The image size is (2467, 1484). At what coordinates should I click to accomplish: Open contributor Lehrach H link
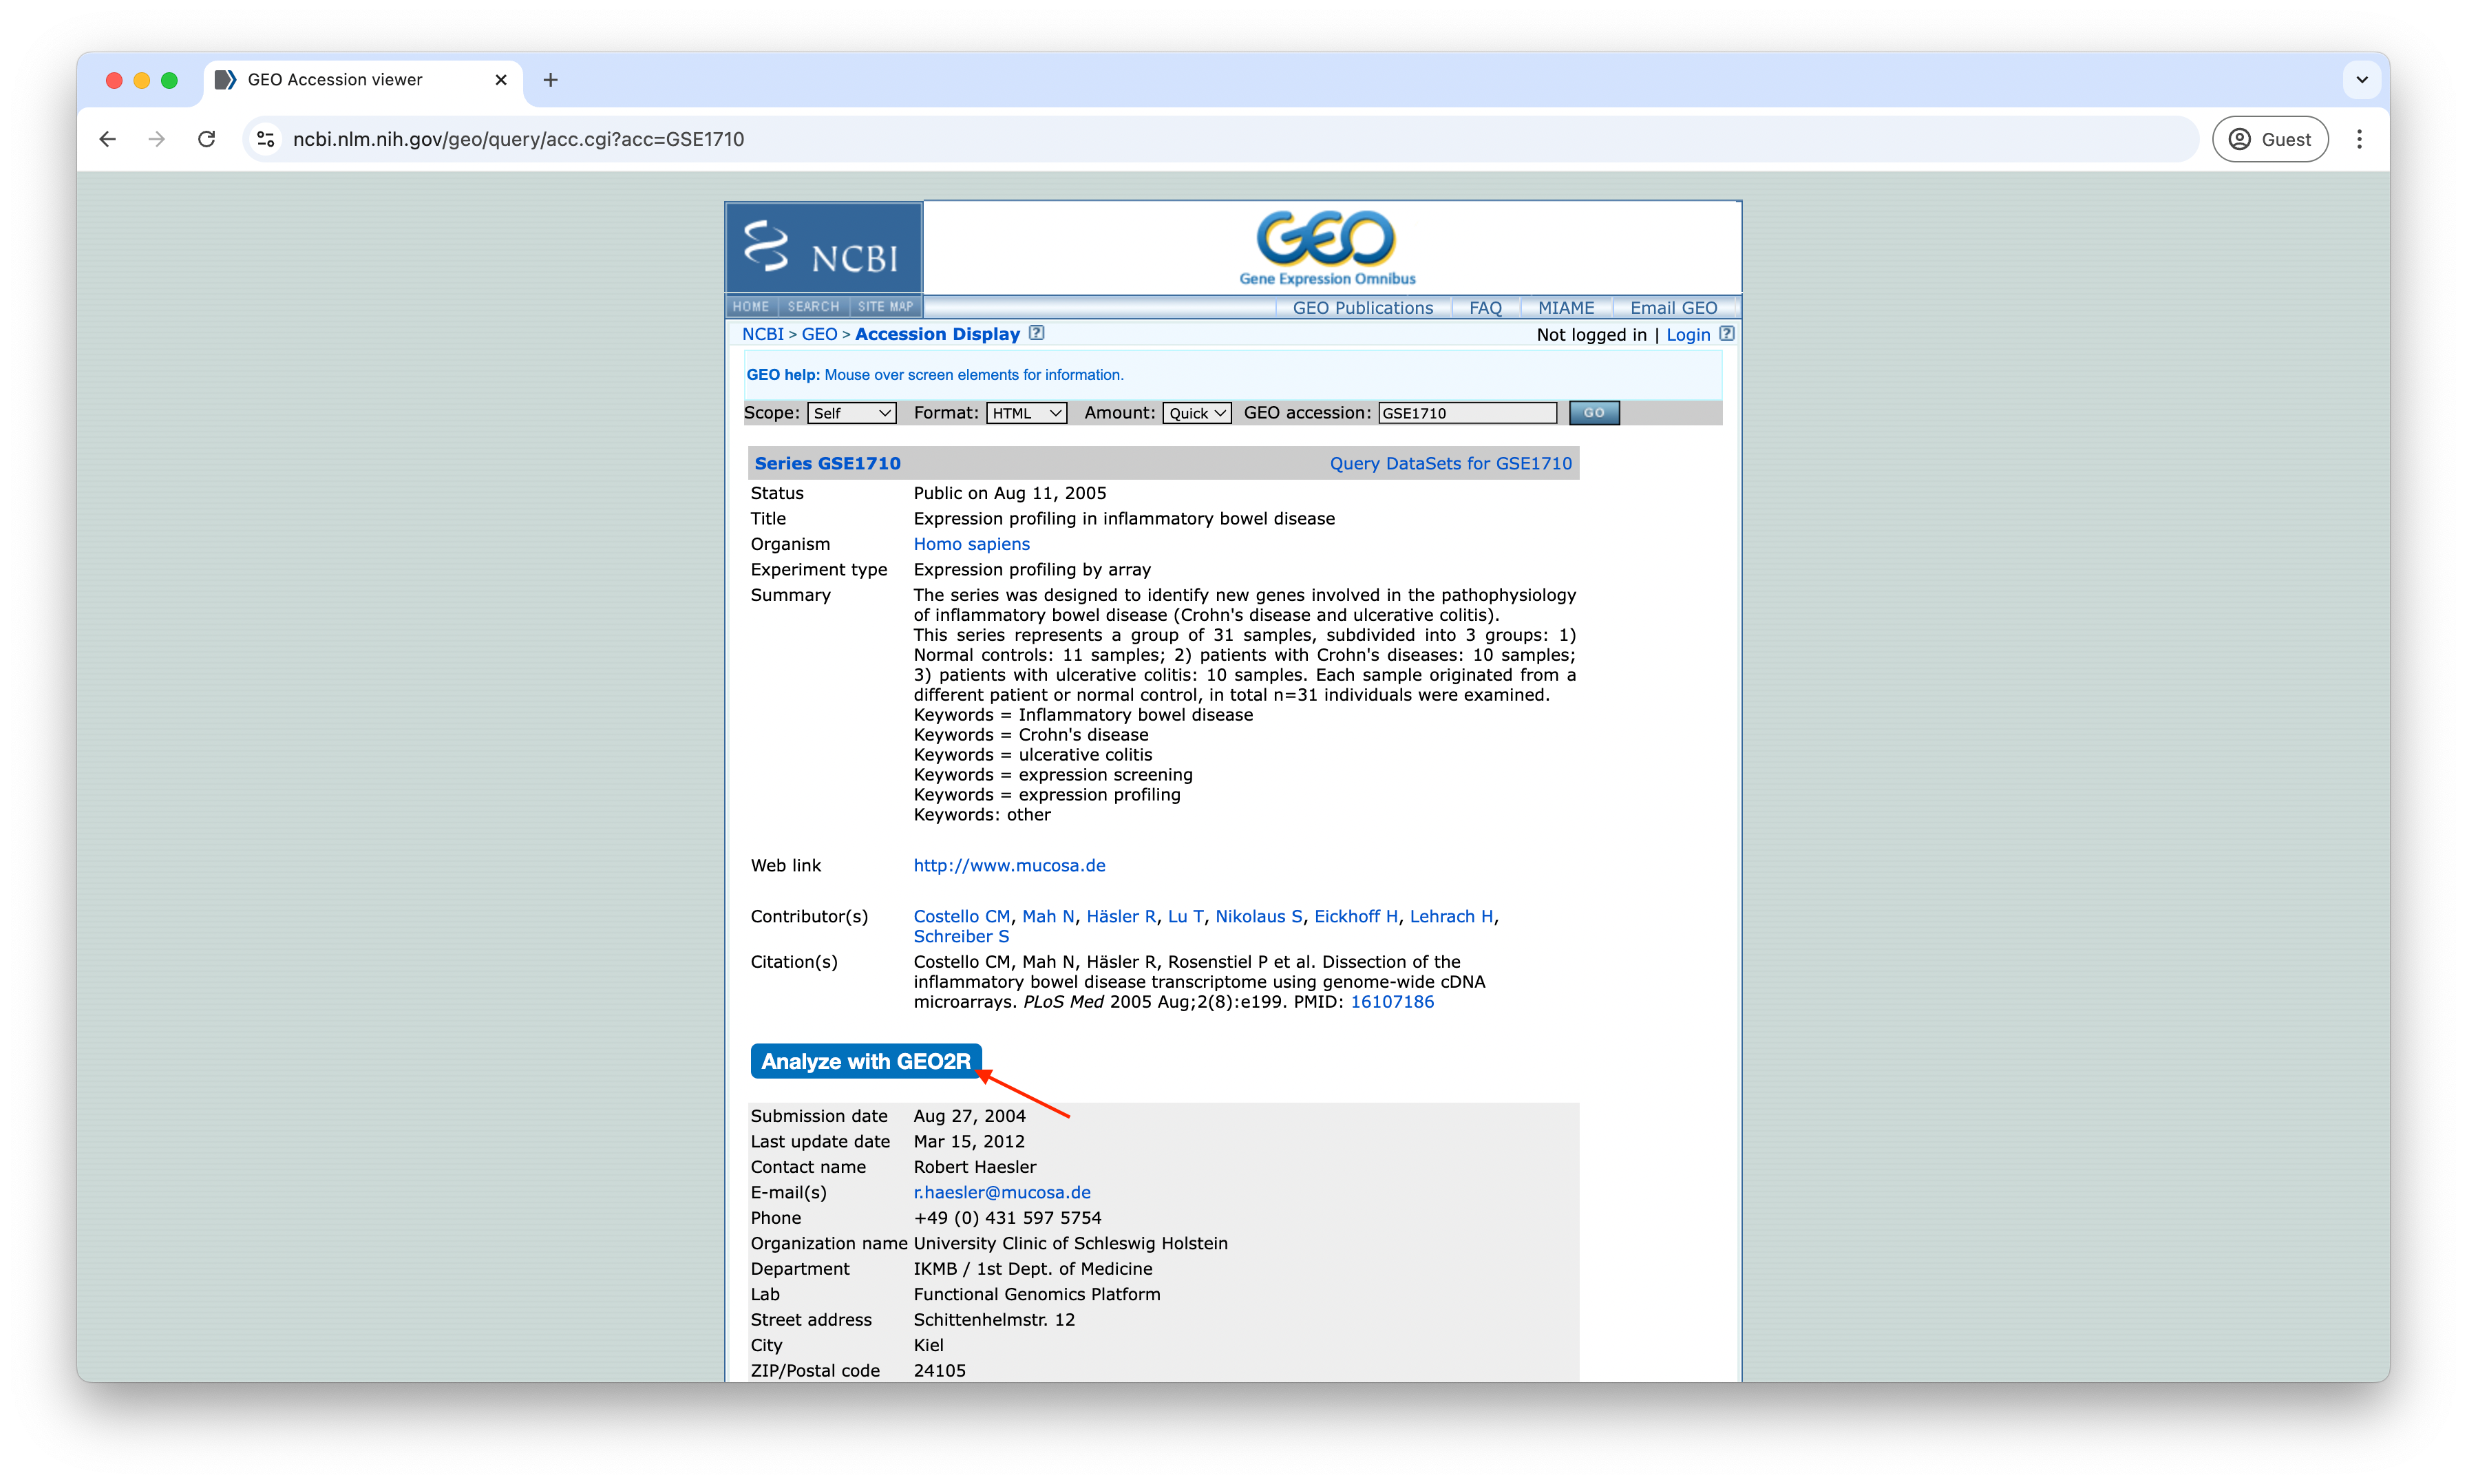click(x=1451, y=916)
